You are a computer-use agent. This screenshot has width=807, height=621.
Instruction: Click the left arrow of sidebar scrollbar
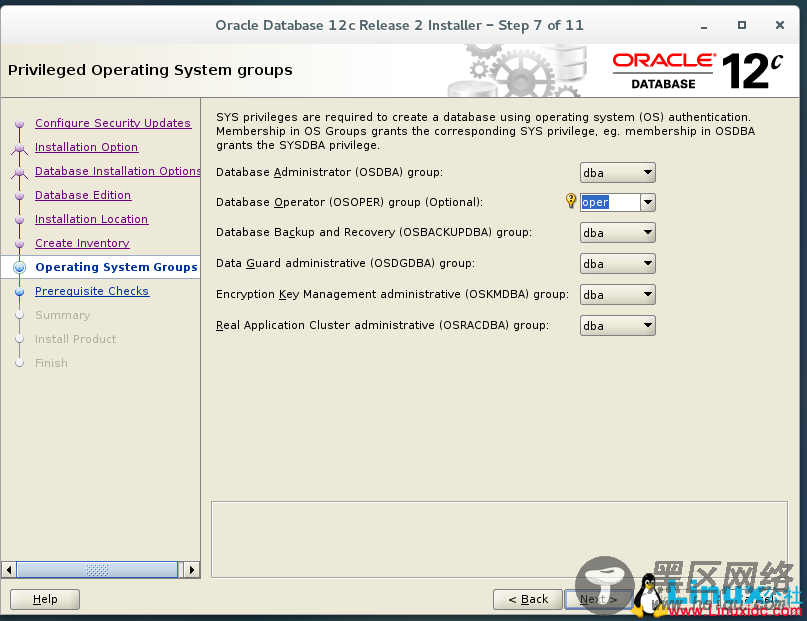pyautogui.click(x=8, y=570)
